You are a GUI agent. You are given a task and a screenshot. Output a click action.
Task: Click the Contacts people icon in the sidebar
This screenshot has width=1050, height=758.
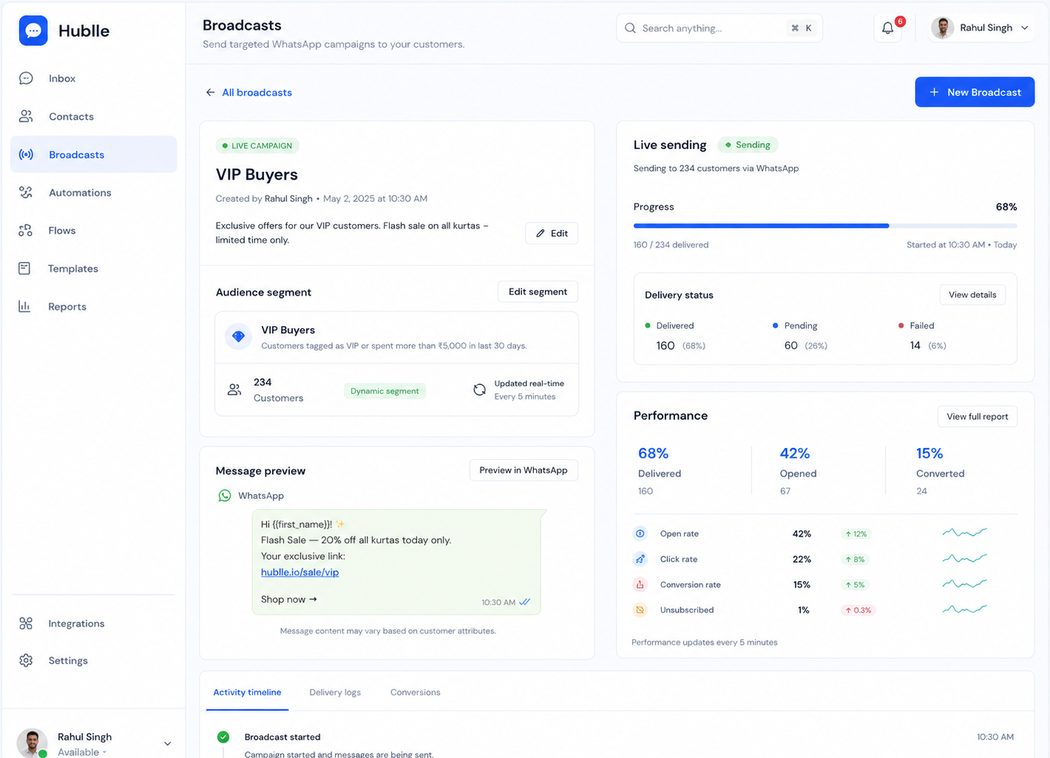[25, 117]
